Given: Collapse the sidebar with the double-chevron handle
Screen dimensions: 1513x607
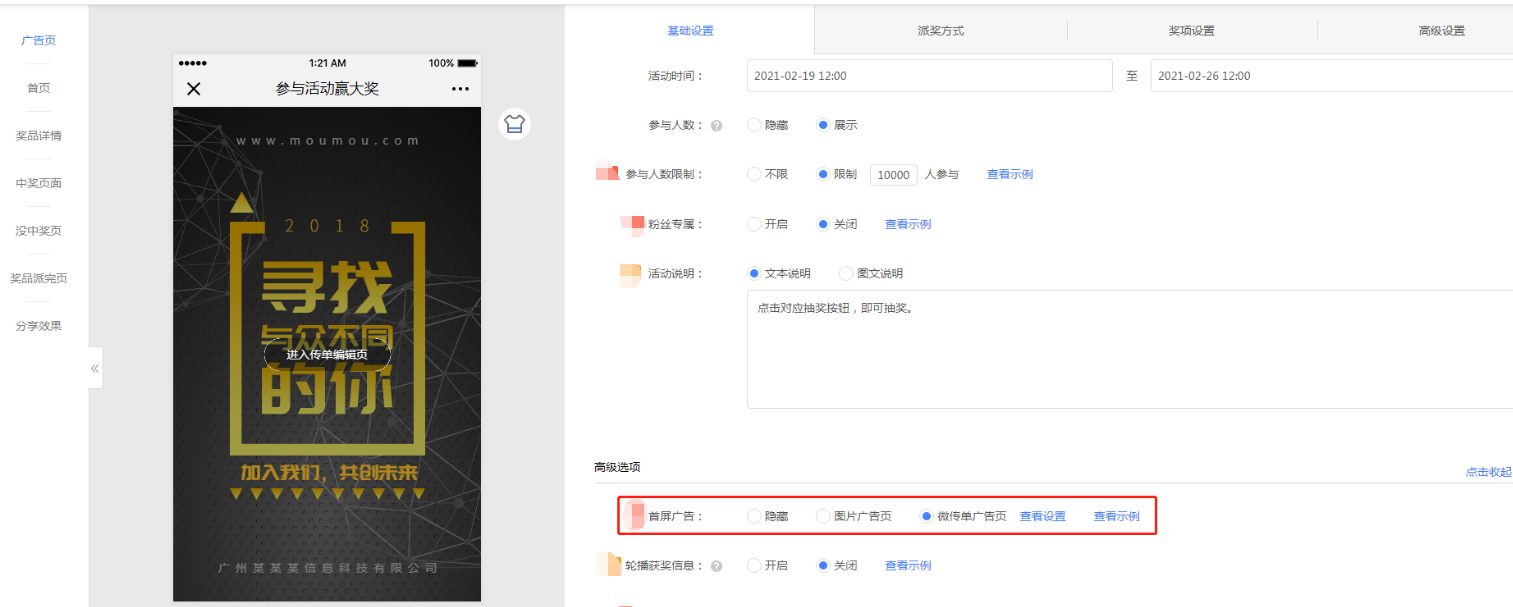Looking at the screenshot, I should coord(95,368).
